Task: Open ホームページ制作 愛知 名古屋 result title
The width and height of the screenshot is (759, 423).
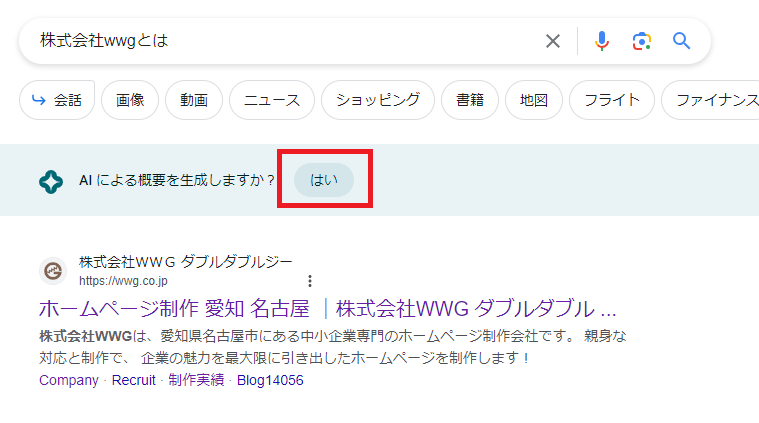Action: [327, 307]
